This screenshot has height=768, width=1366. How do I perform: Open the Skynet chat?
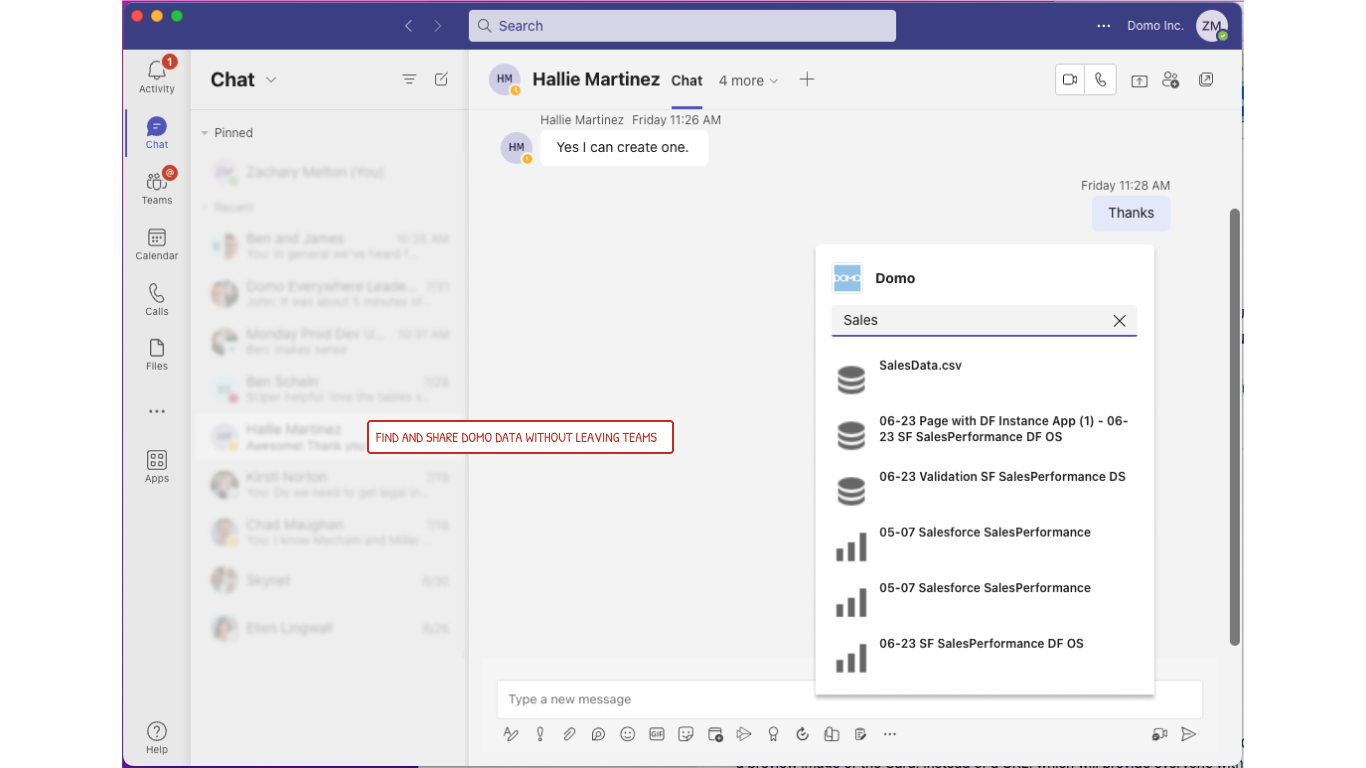(x=329, y=580)
